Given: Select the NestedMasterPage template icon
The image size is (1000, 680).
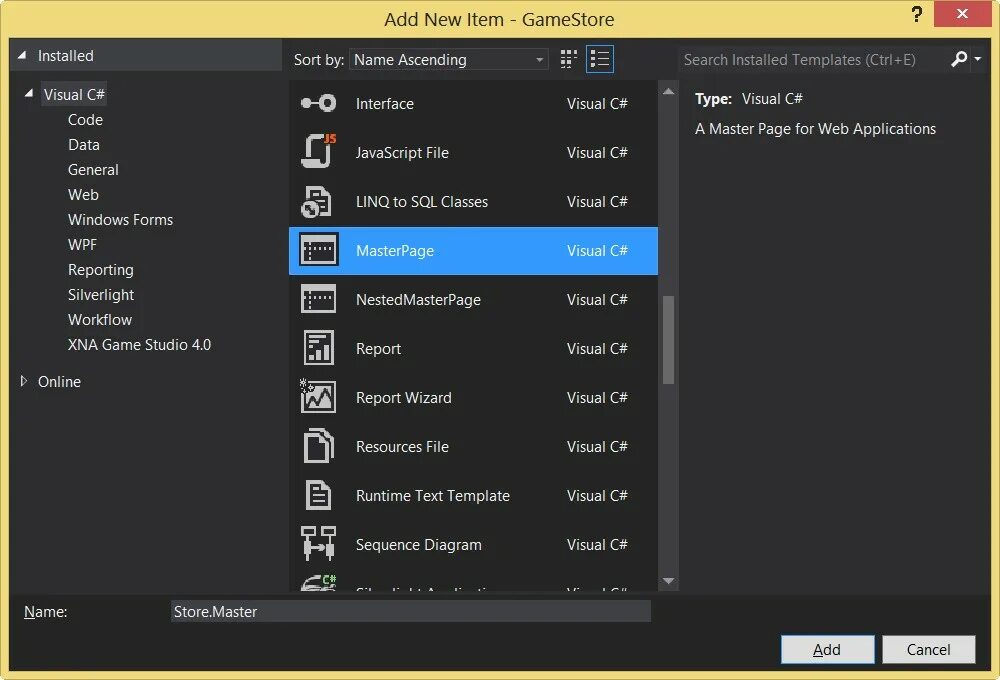Looking at the screenshot, I should [318, 299].
